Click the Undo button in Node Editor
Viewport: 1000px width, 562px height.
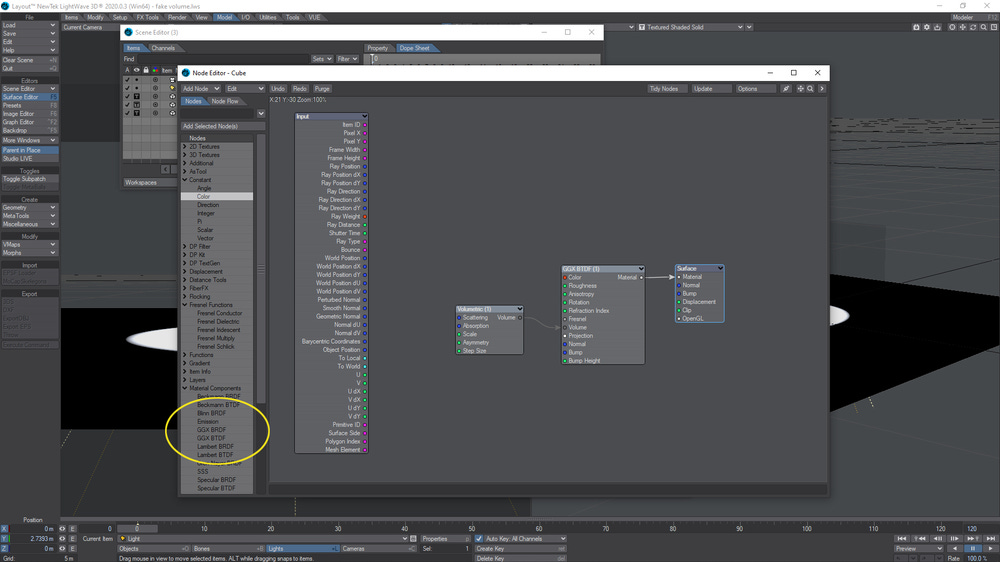[x=277, y=89]
